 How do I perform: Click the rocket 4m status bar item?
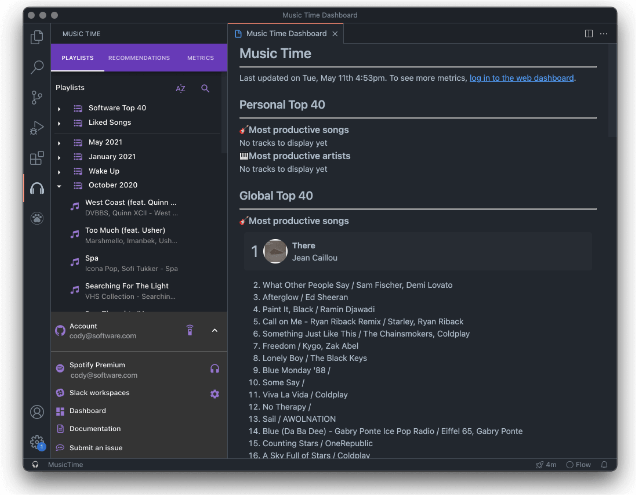coord(546,465)
